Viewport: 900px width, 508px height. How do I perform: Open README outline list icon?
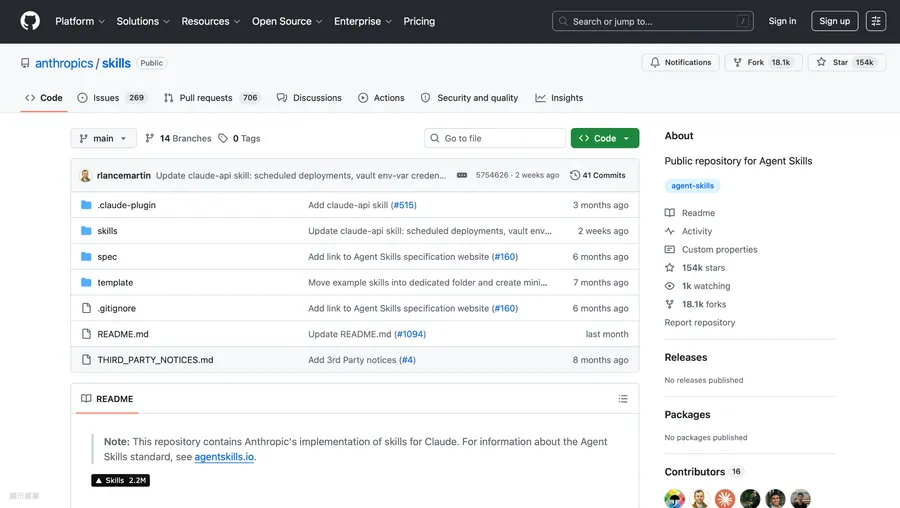point(623,399)
